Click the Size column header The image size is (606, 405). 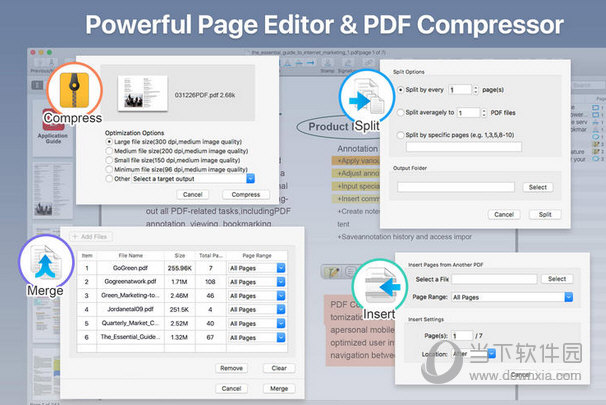[x=180, y=255]
